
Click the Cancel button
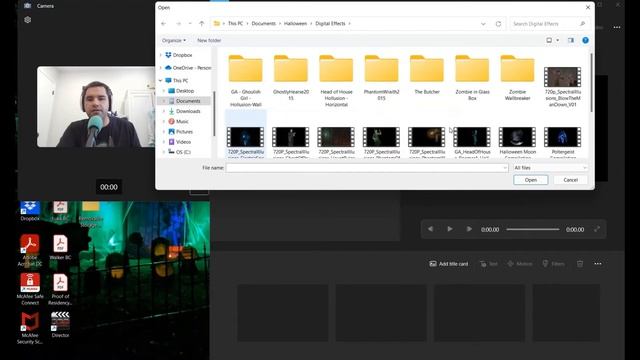coord(571,180)
